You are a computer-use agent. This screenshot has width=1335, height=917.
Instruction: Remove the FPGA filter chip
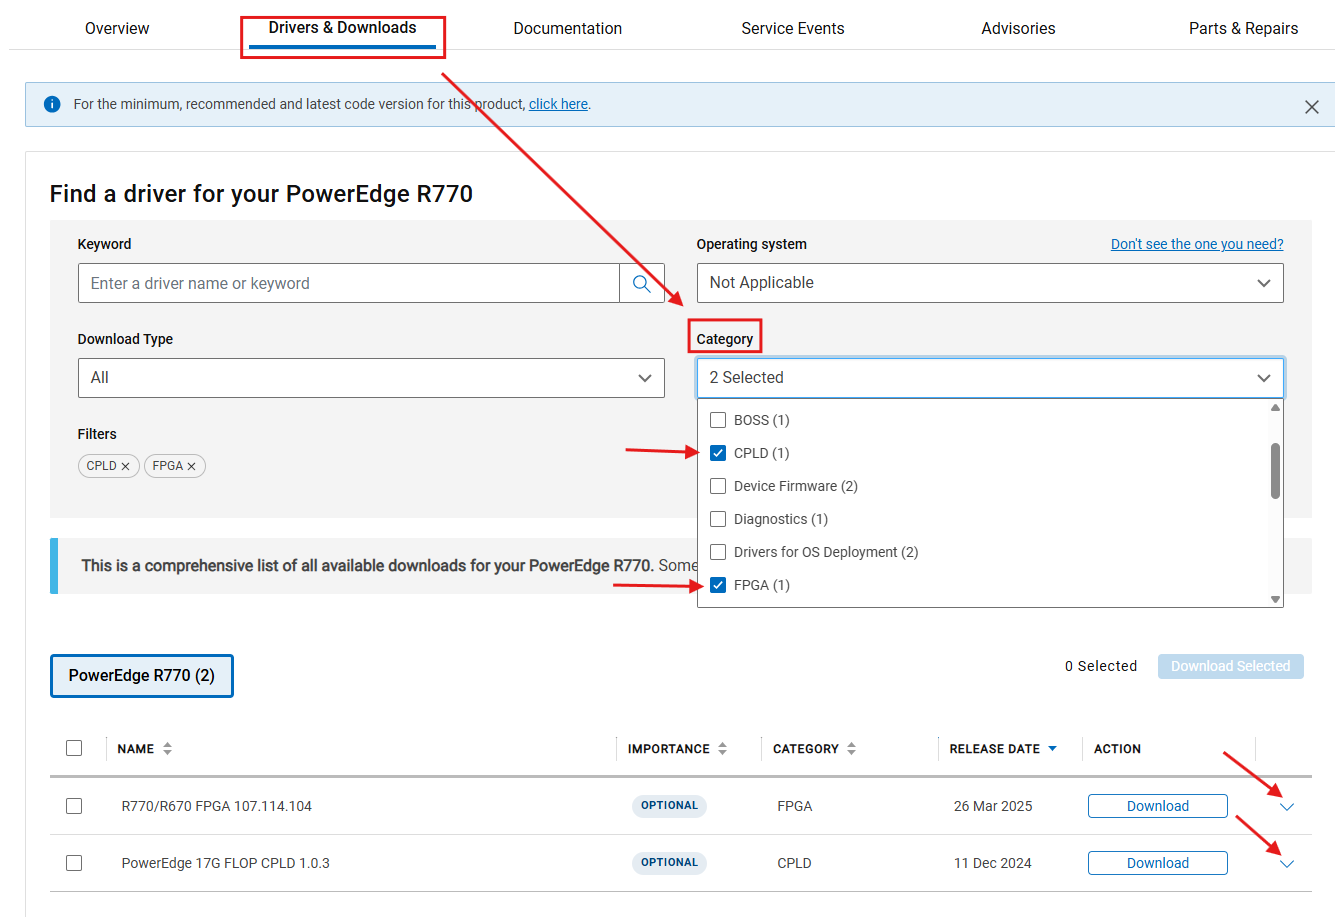pos(193,465)
